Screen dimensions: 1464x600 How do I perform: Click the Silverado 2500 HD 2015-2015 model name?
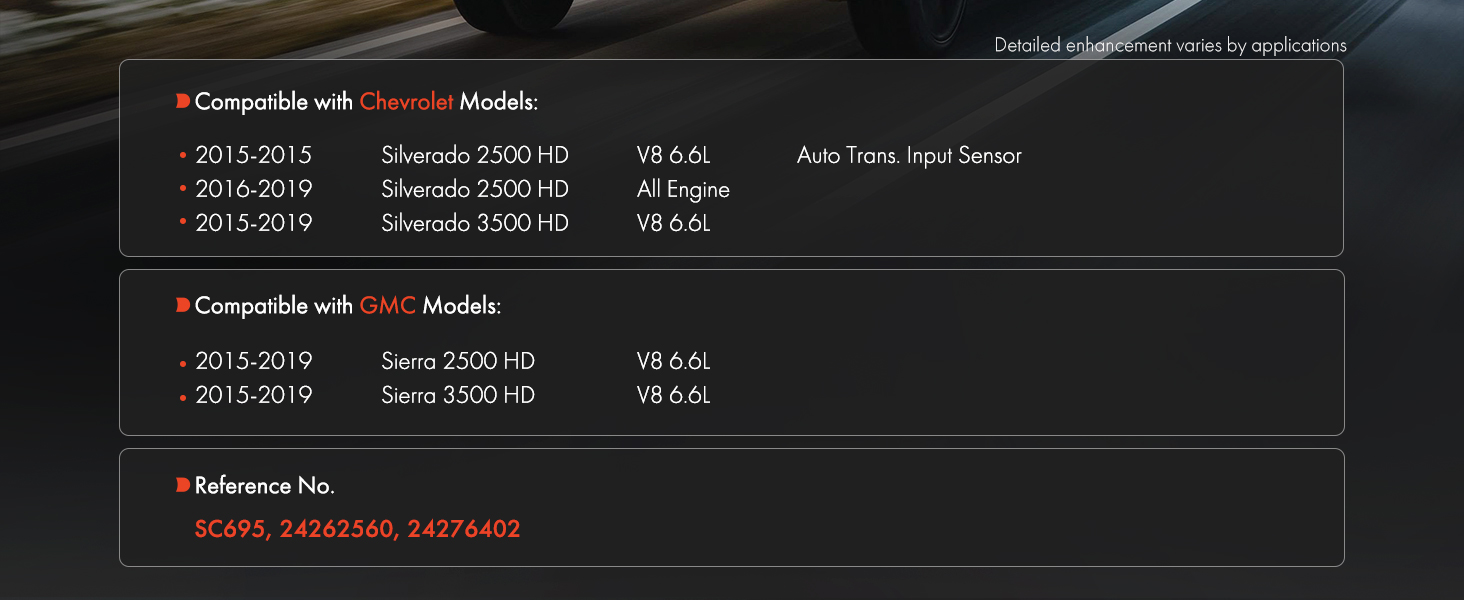[x=475, y=155]
